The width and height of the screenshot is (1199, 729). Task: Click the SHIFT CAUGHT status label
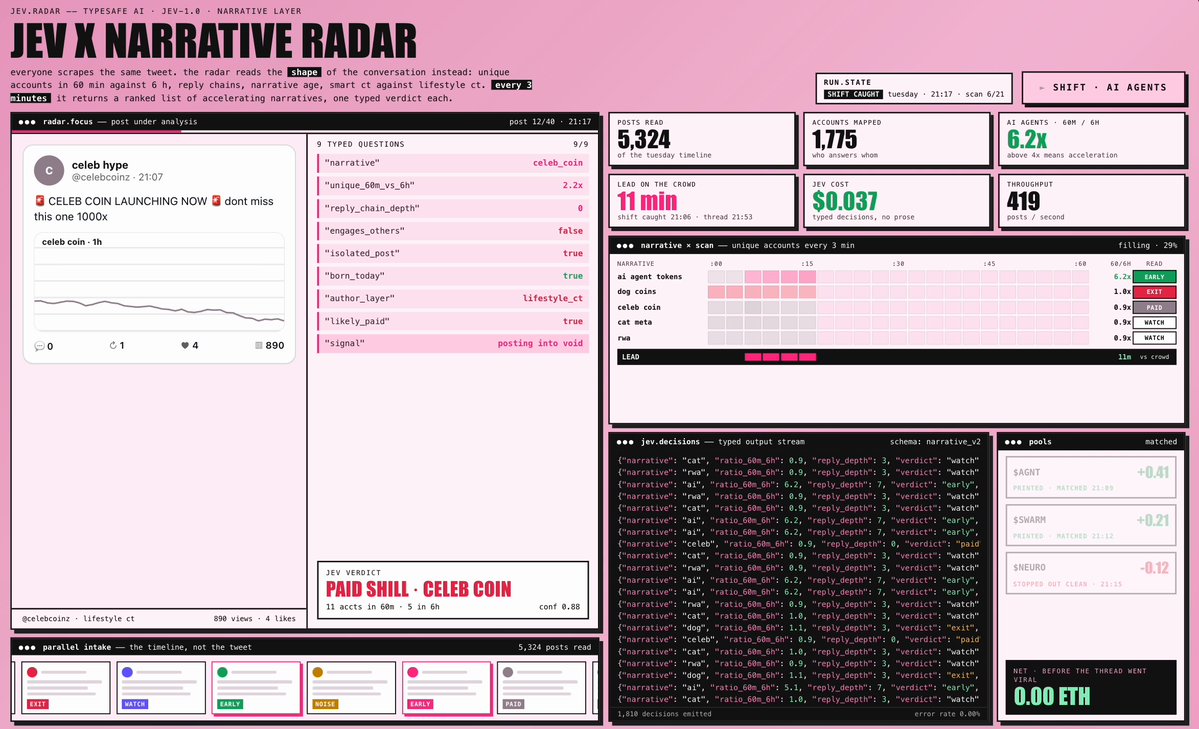pyautogui.click(x=853, y=94)
